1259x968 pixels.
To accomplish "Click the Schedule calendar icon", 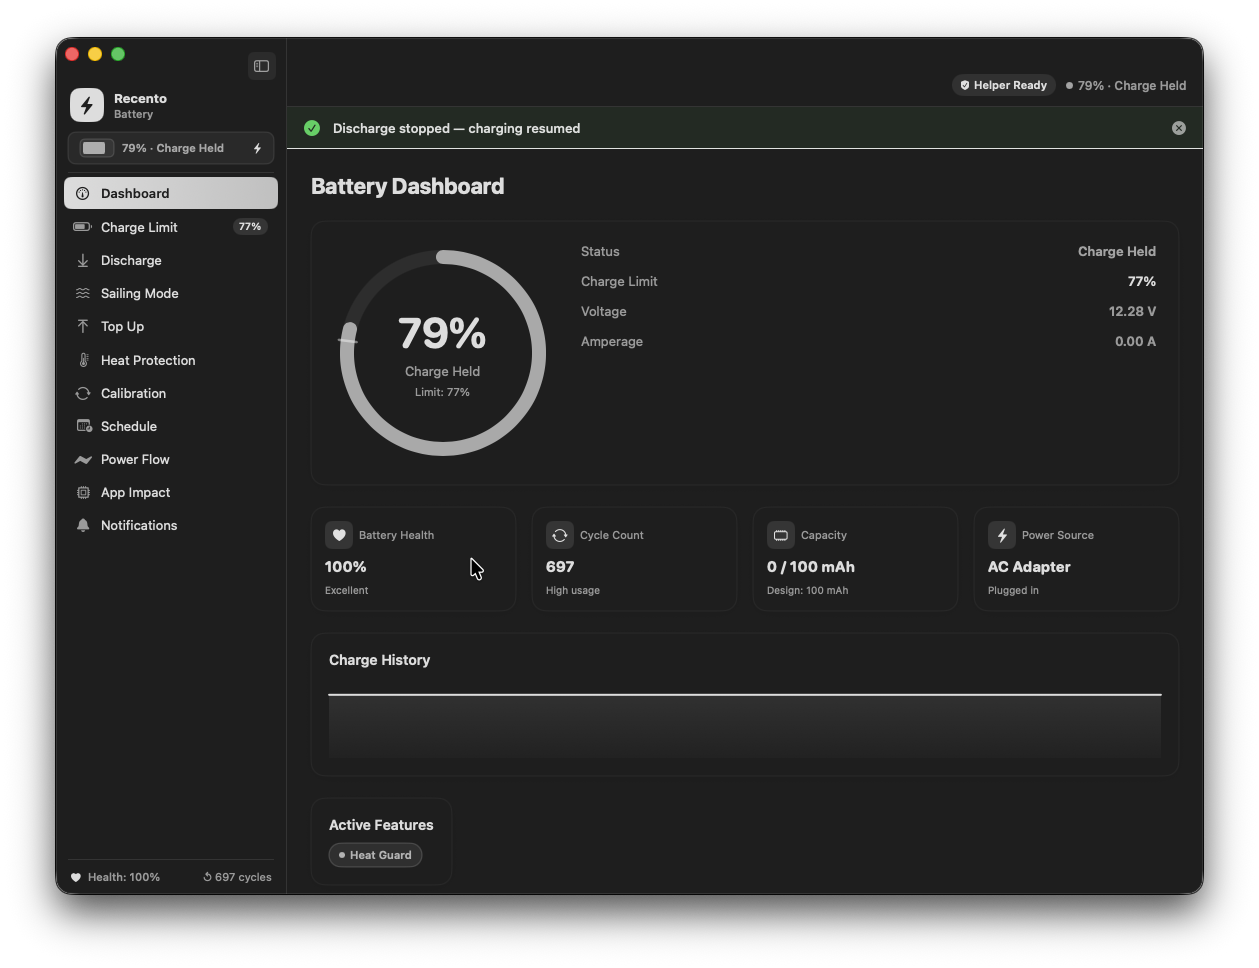I will (x=84, y=426).
